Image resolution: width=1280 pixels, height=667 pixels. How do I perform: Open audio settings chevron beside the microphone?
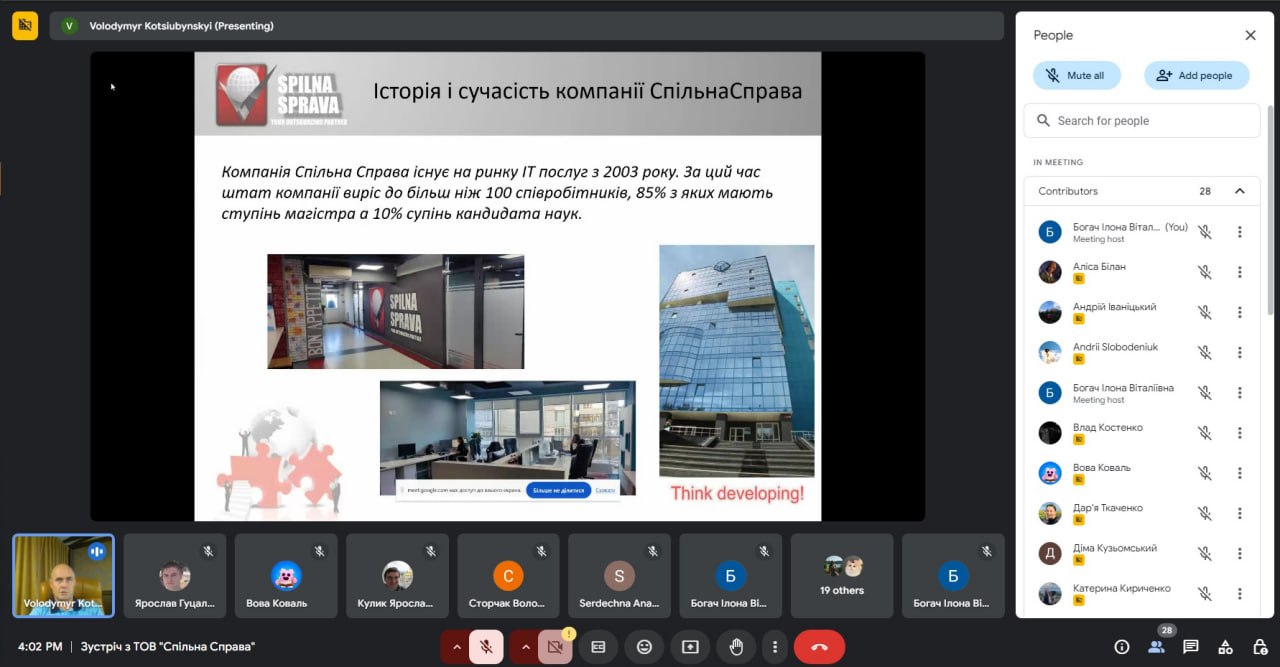(x=457, y=647)
